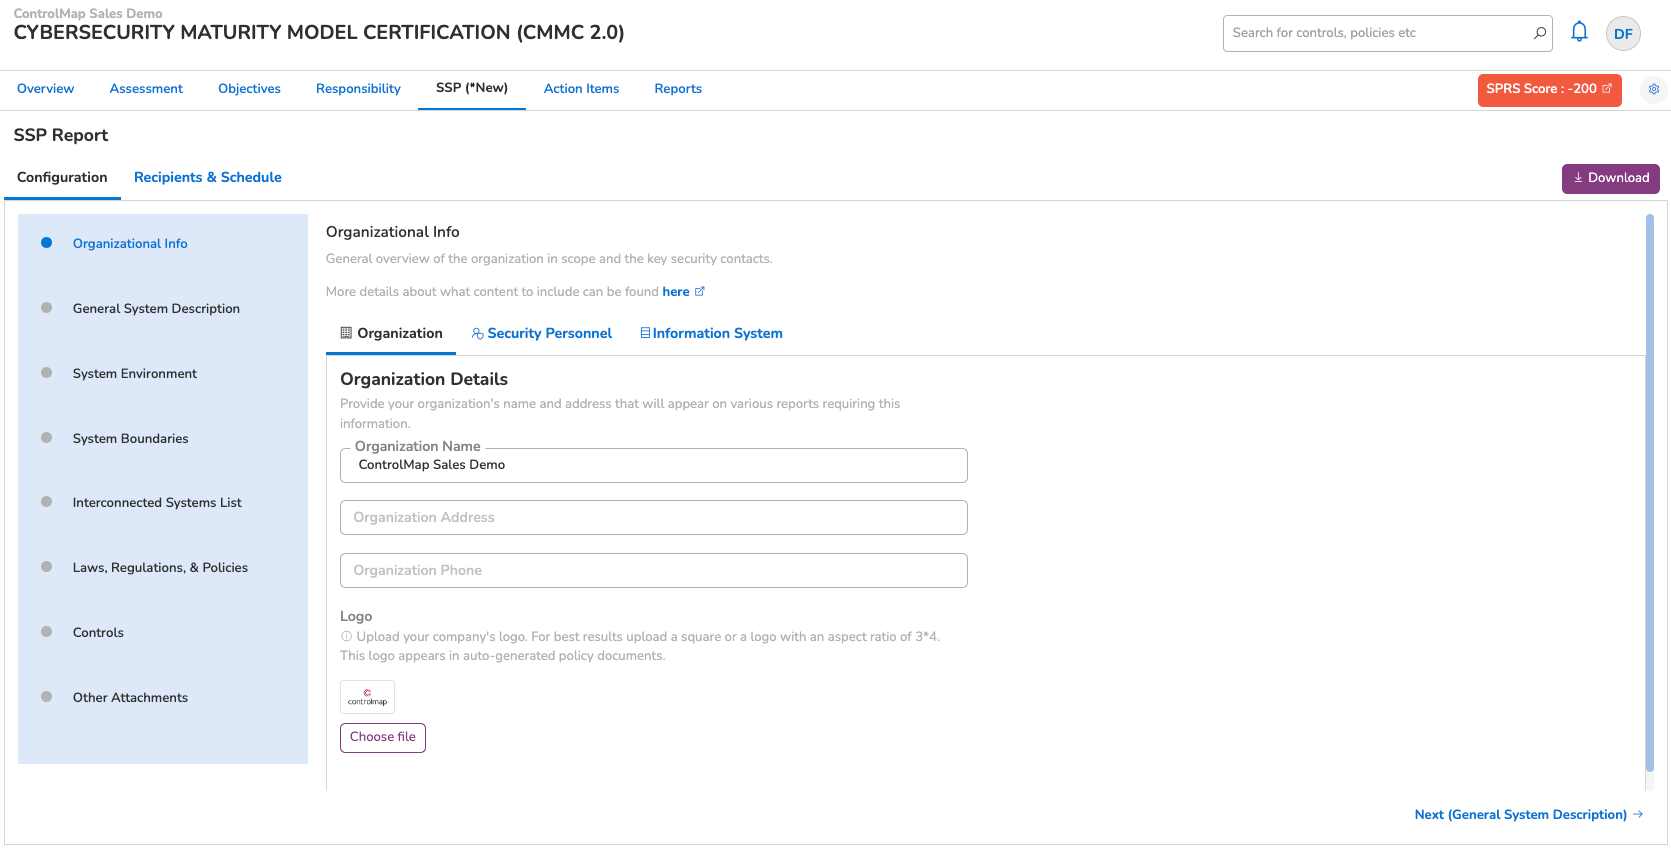Click the external link icon after 'here'
Viewport: 1671px width, 849px height.
[x=700, y=292]
